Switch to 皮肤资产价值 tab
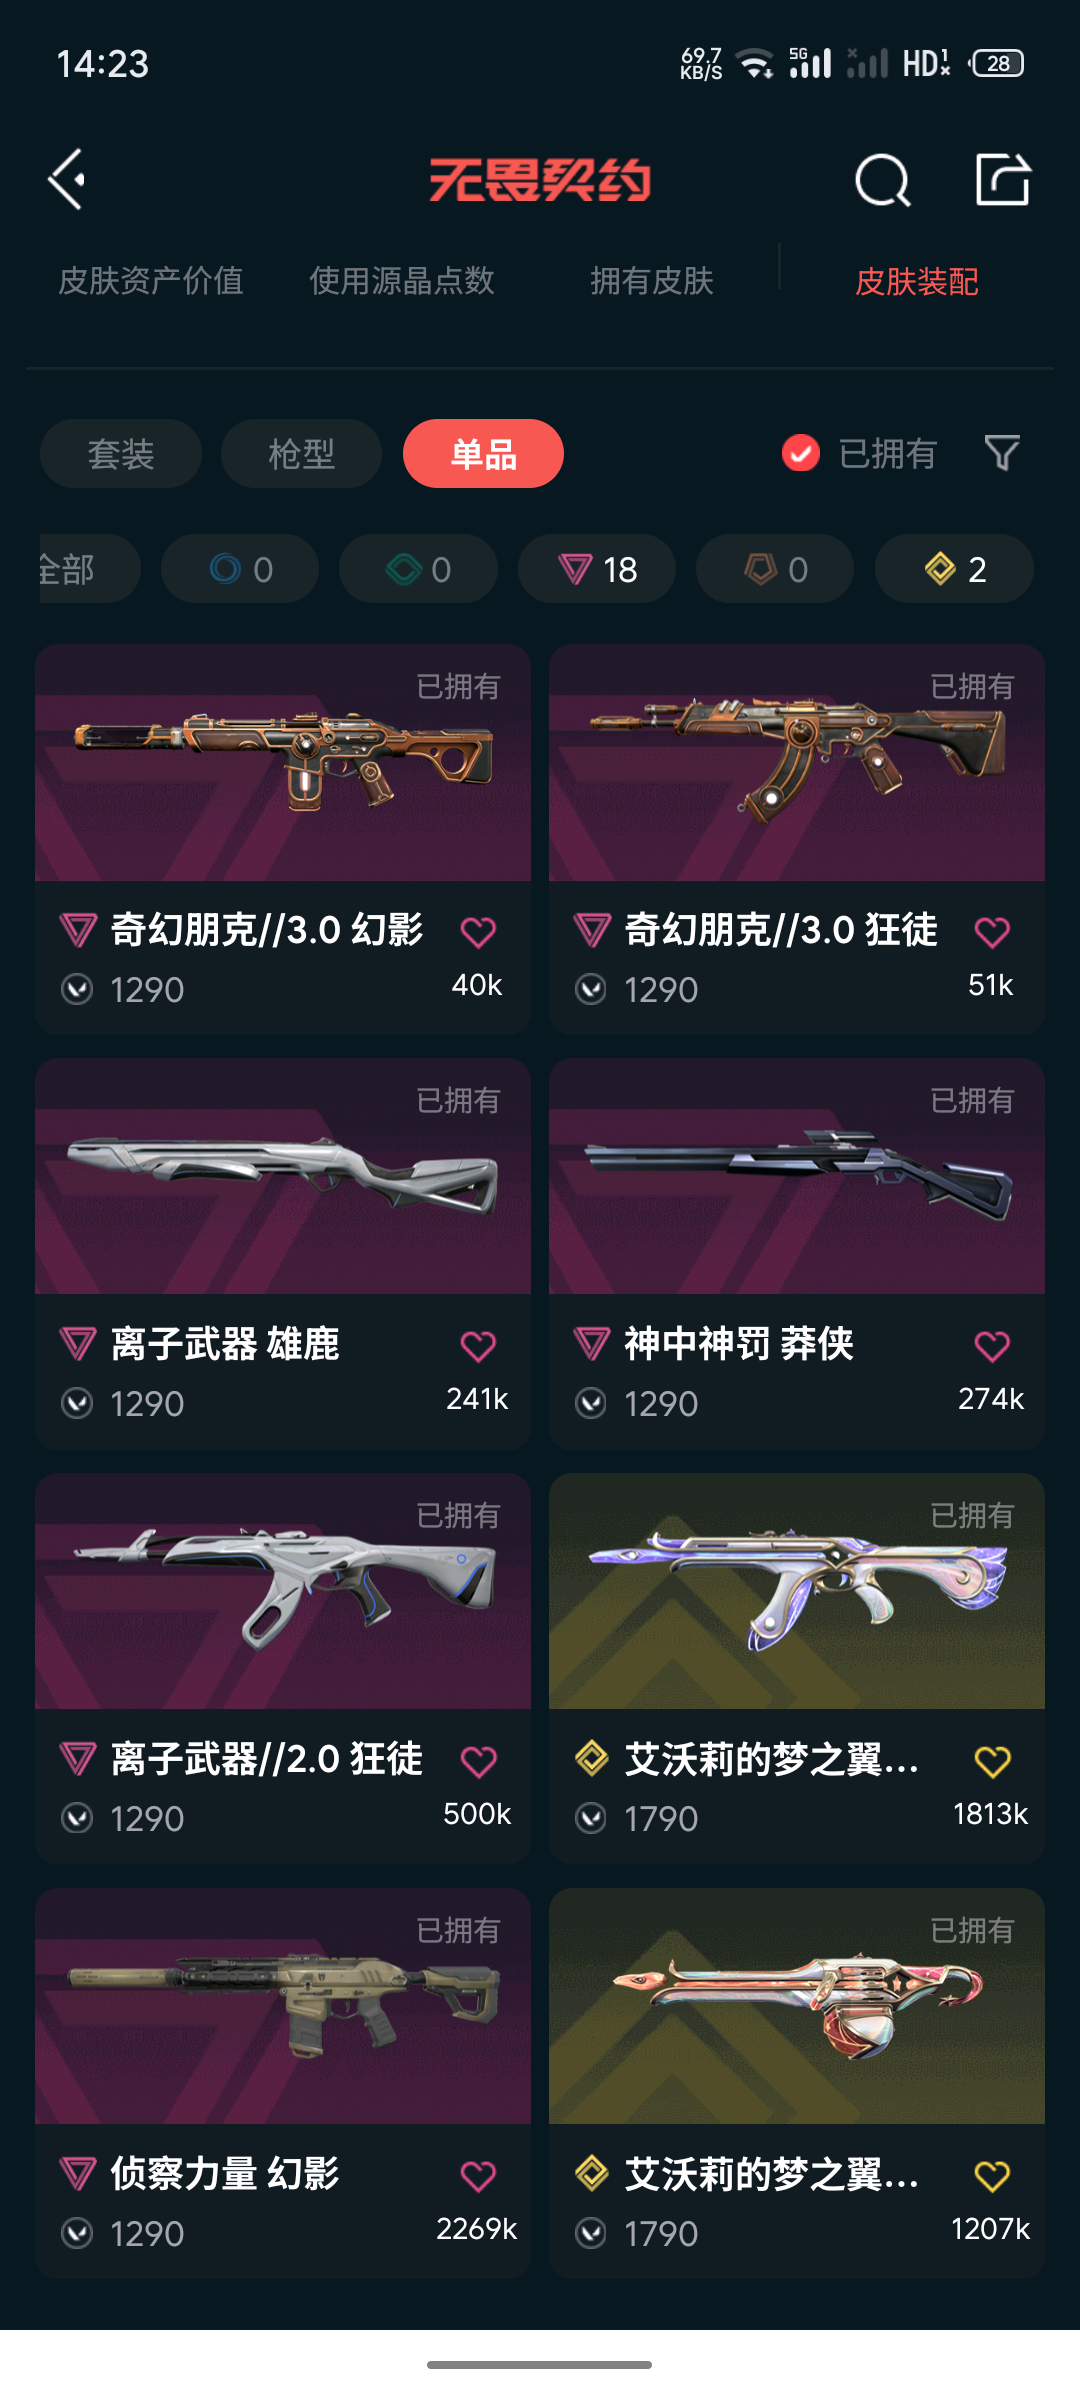Image resolution: width=1080 pixels, height=2400 pixels. click(151, 281)
